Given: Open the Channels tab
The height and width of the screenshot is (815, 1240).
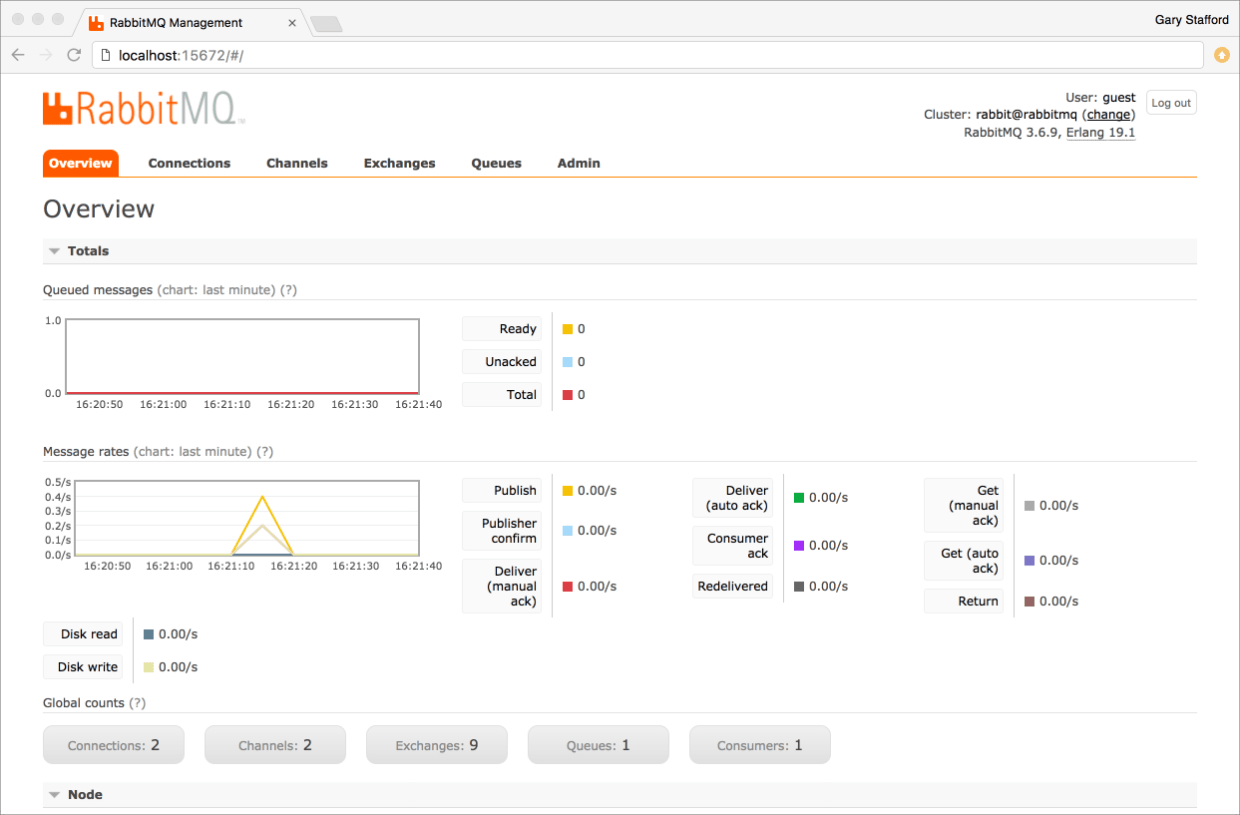Looking at the screenshot, I should click(297, 163).
